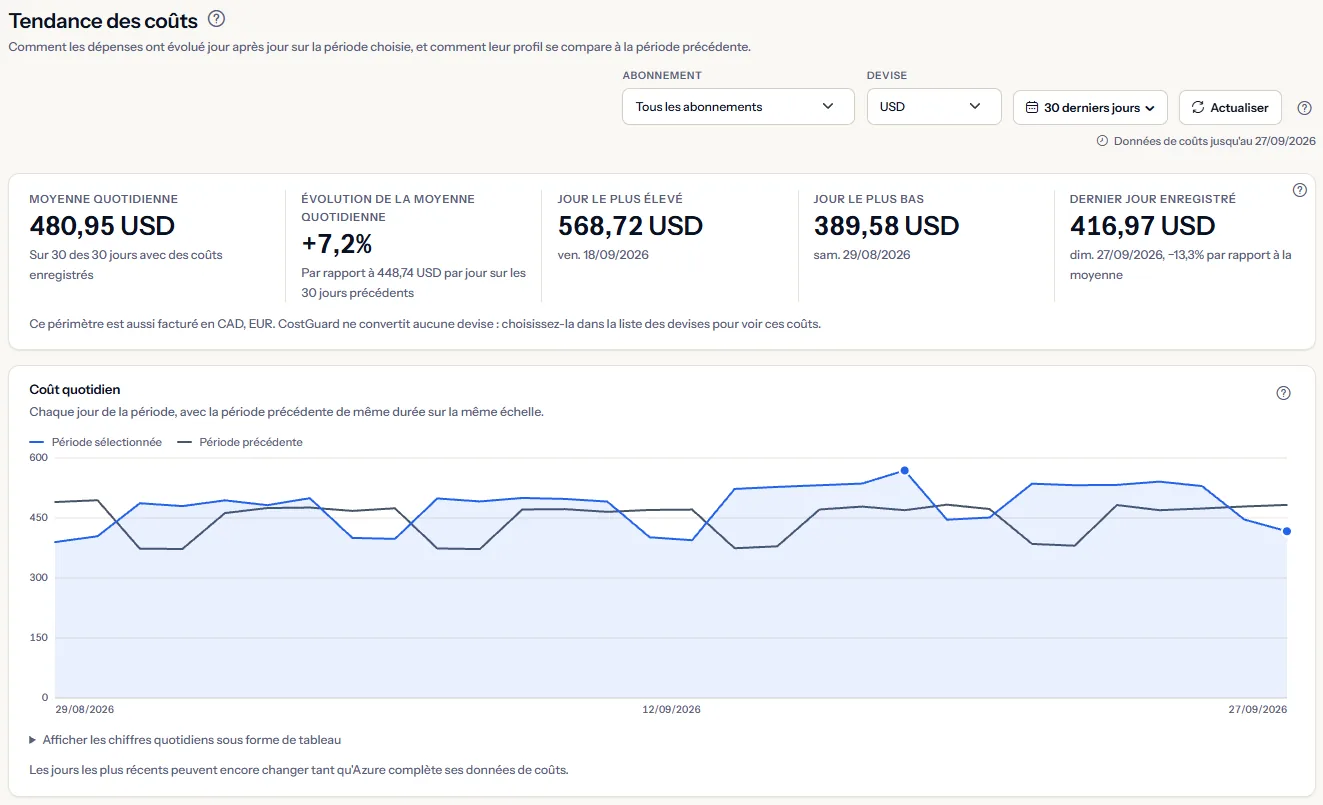Click the 27/09/2026 x-axis label
The image size is (1323, 805).
click(x=1258, y=710)
